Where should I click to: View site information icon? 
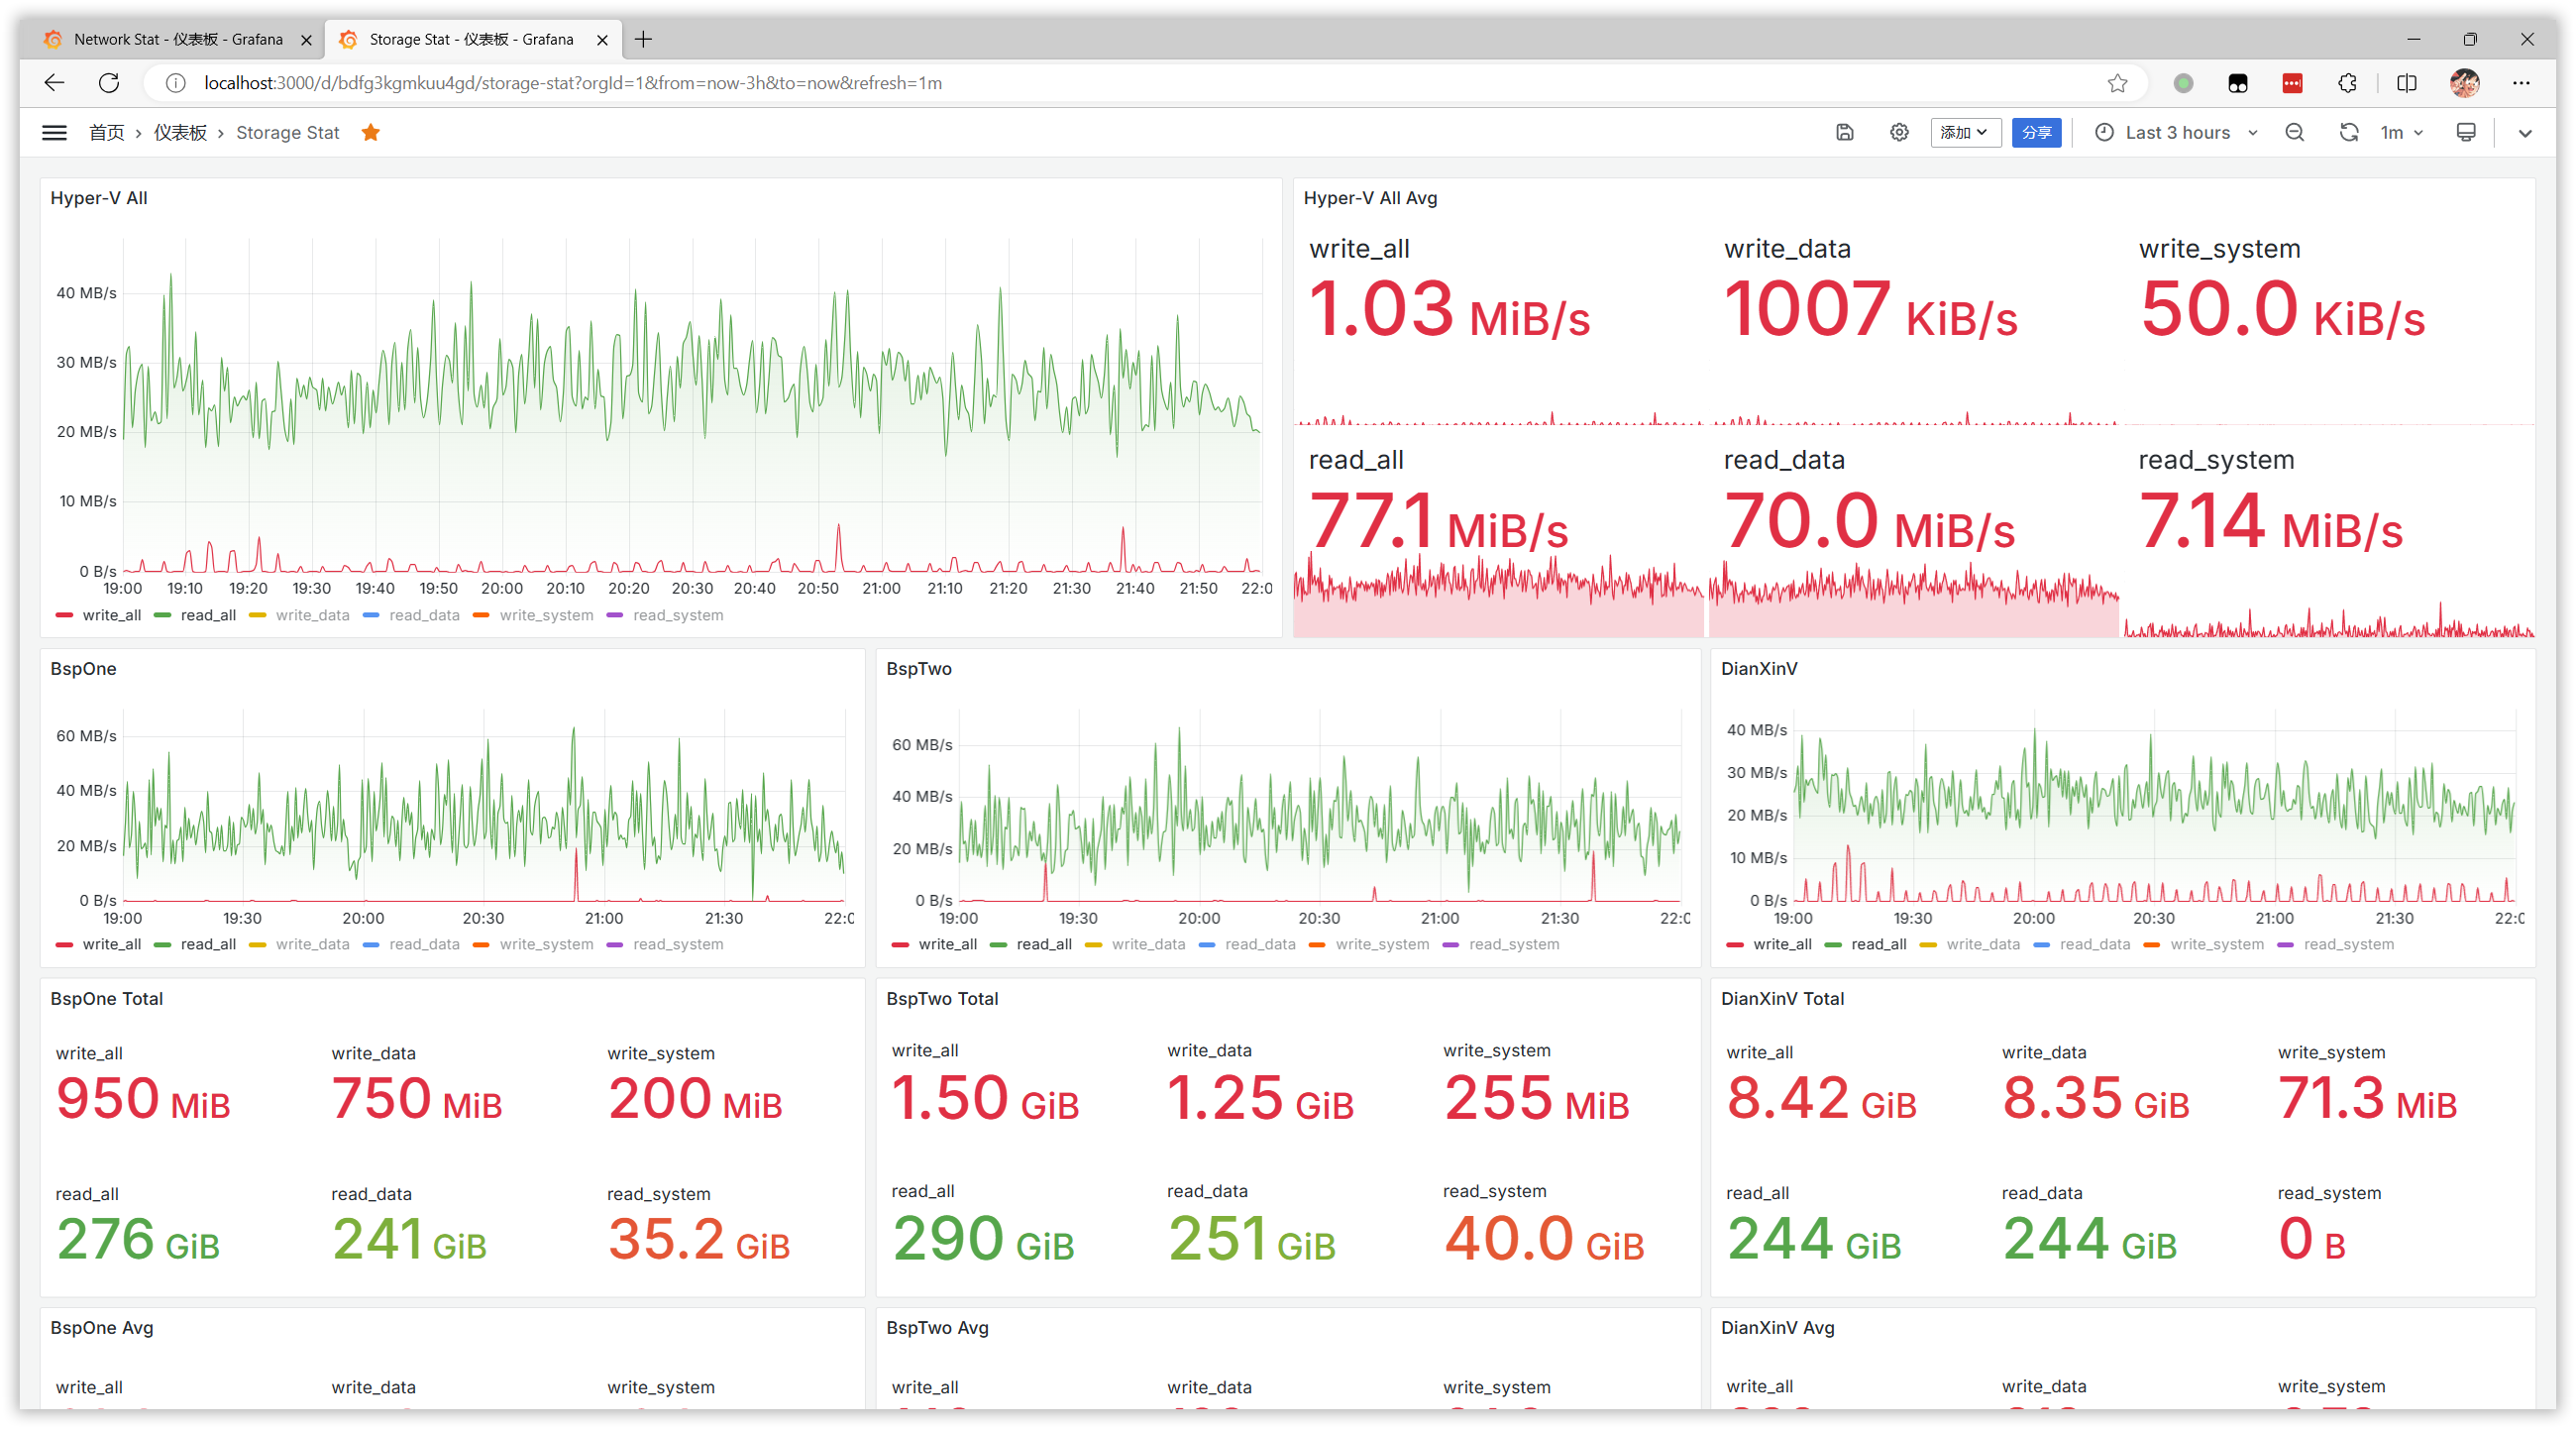click(x=176, y=83)
